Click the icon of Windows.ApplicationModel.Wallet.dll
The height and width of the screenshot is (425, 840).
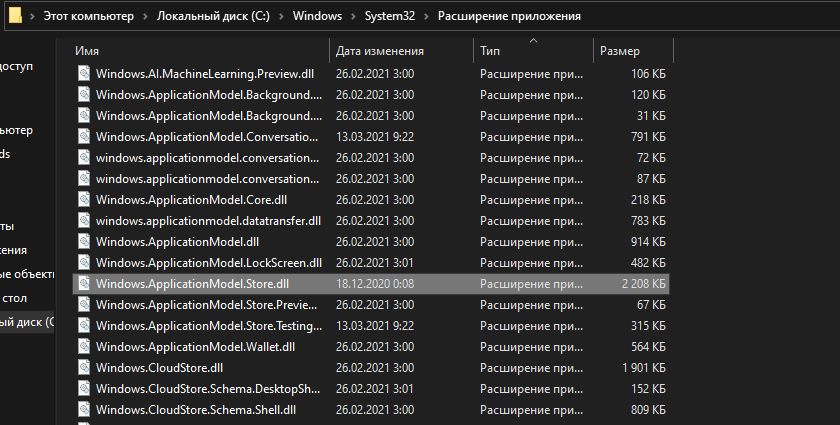[84, 347]
